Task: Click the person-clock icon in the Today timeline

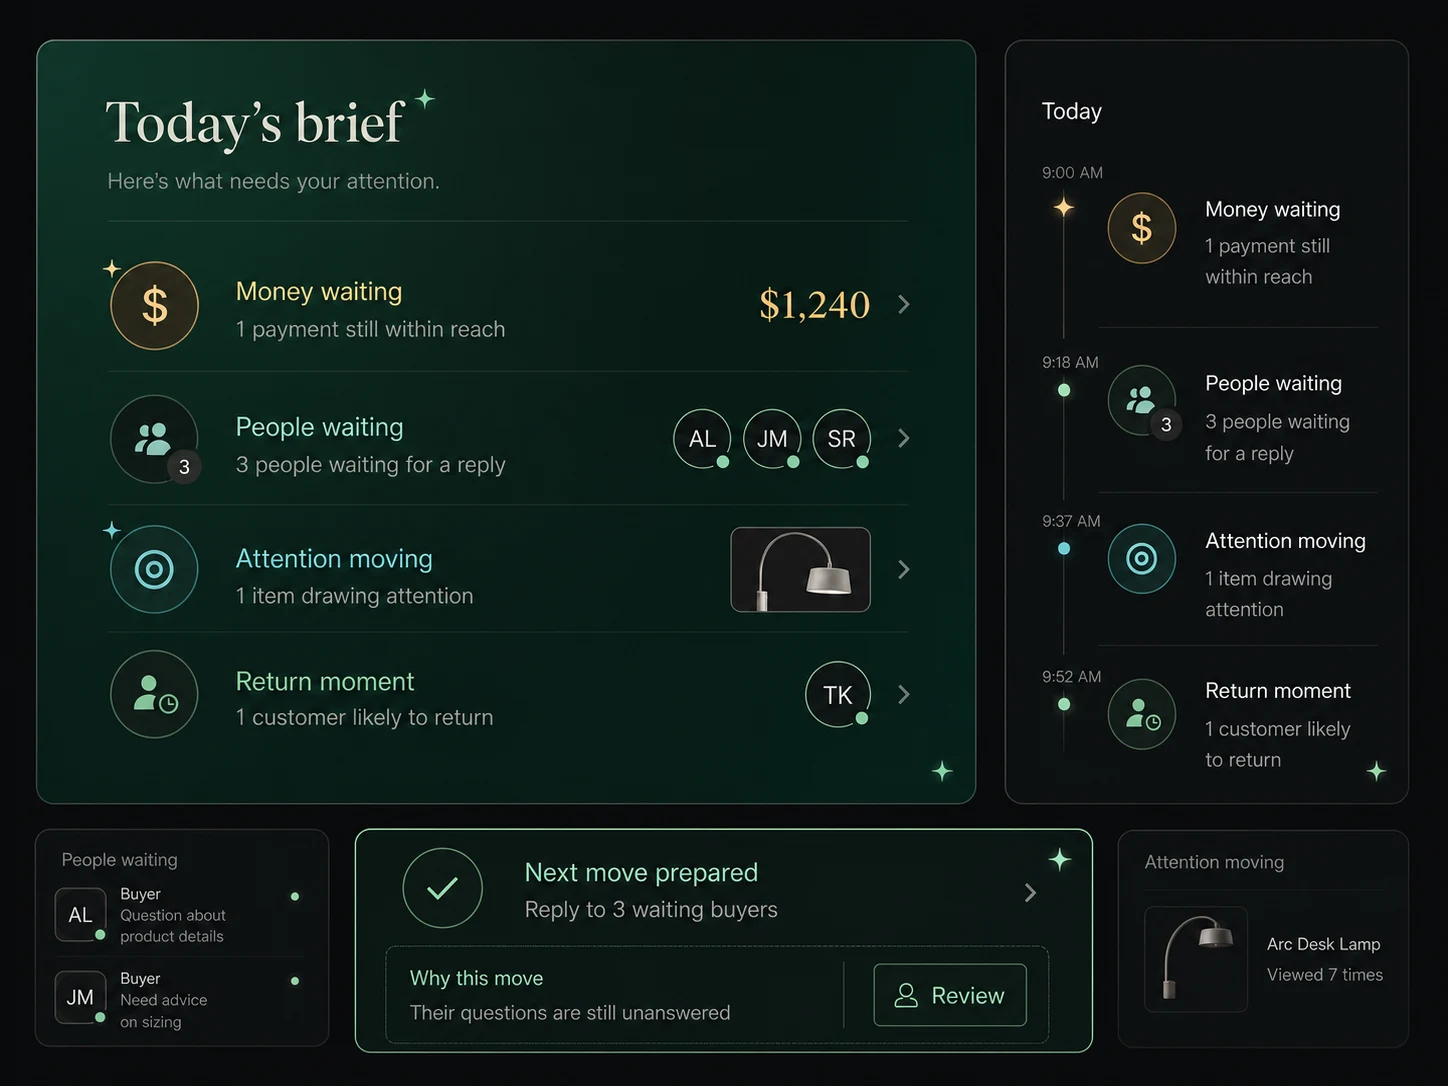Action: point(1141,714)
